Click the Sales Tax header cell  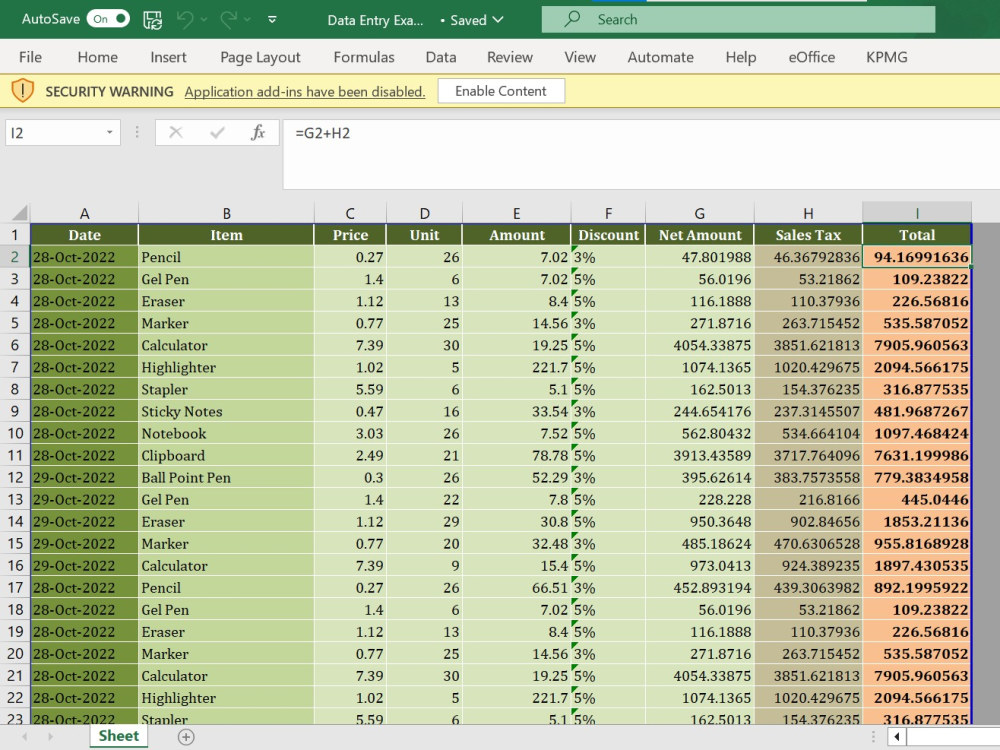(x=808, y=235)
